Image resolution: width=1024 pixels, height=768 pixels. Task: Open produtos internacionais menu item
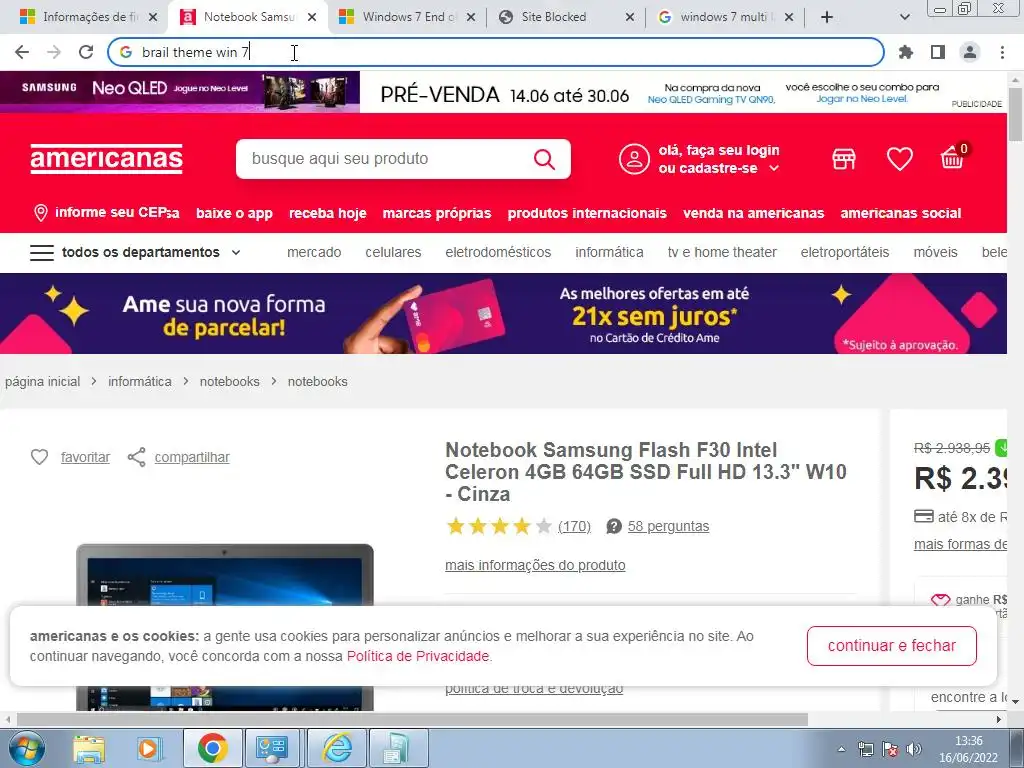pos(587,213)
